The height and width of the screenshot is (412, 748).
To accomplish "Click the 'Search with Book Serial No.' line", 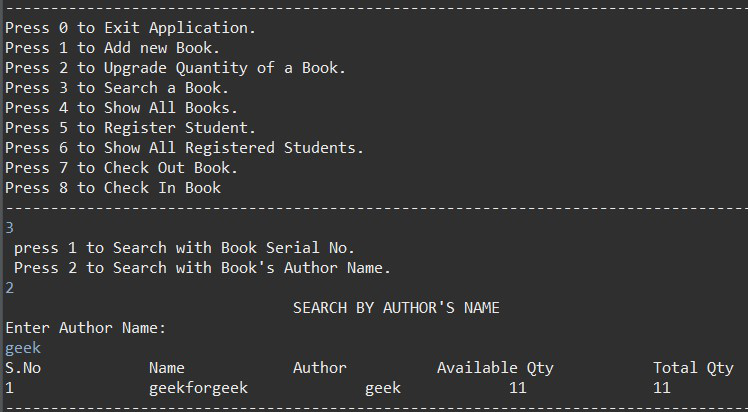I will 184,248.
